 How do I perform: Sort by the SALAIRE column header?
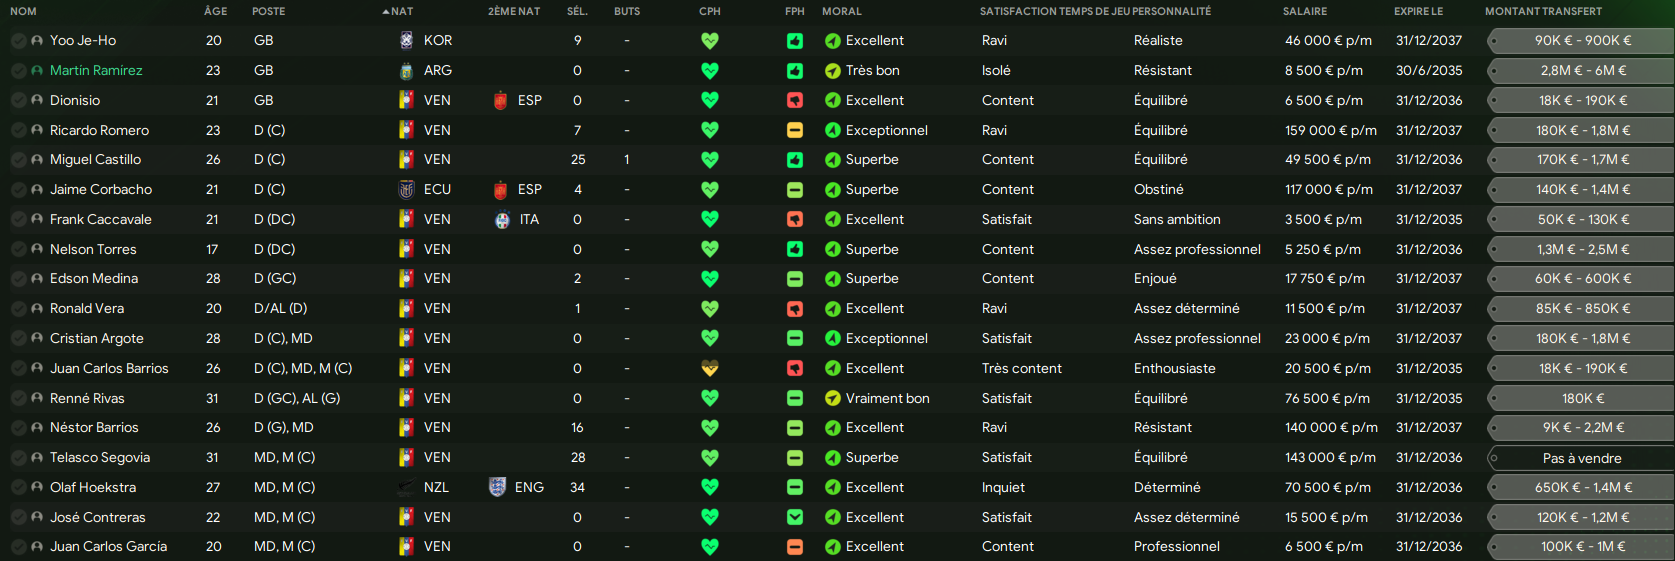[x=1305, y=11]
